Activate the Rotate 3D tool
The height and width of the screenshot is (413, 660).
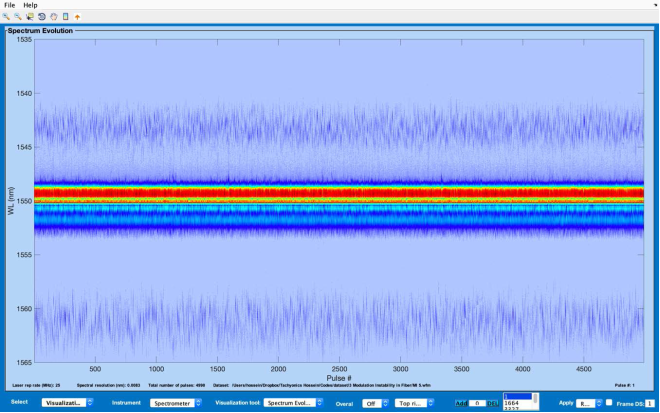(41, 17)
